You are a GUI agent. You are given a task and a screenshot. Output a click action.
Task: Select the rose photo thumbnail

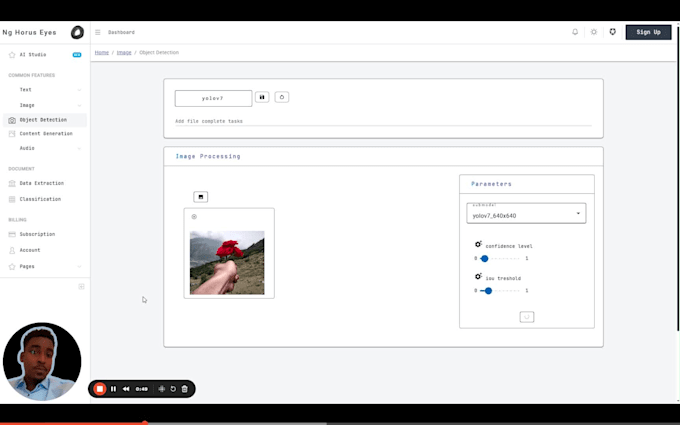[x=227, y=262]
